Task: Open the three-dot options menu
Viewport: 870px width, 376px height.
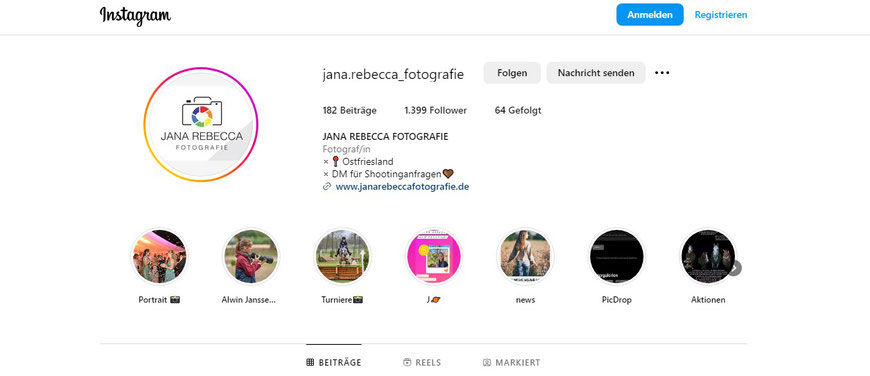Action: [x=662, y=73]
